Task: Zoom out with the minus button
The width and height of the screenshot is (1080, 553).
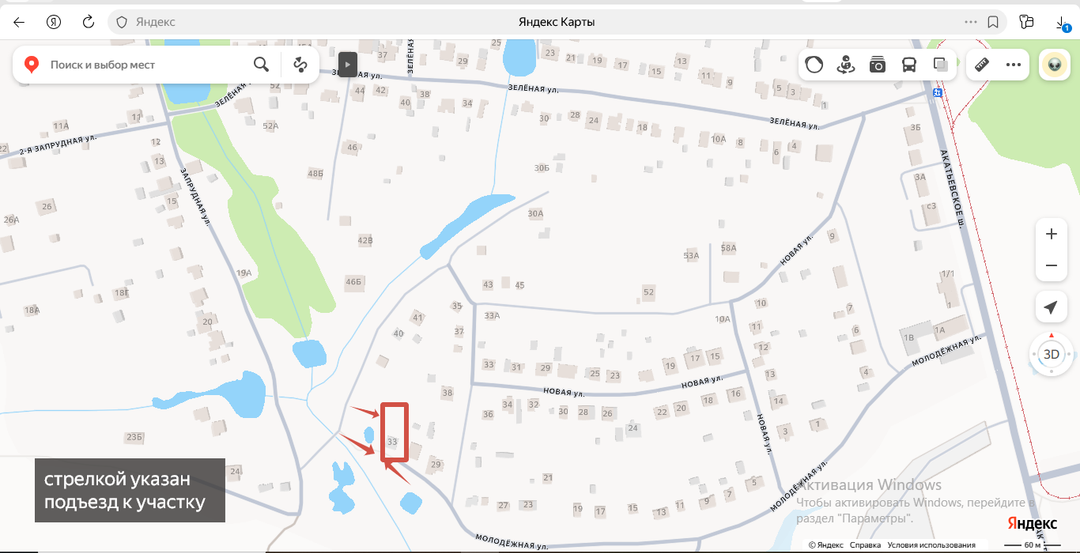Action: pyautogui.click(x=1051, y=266)
